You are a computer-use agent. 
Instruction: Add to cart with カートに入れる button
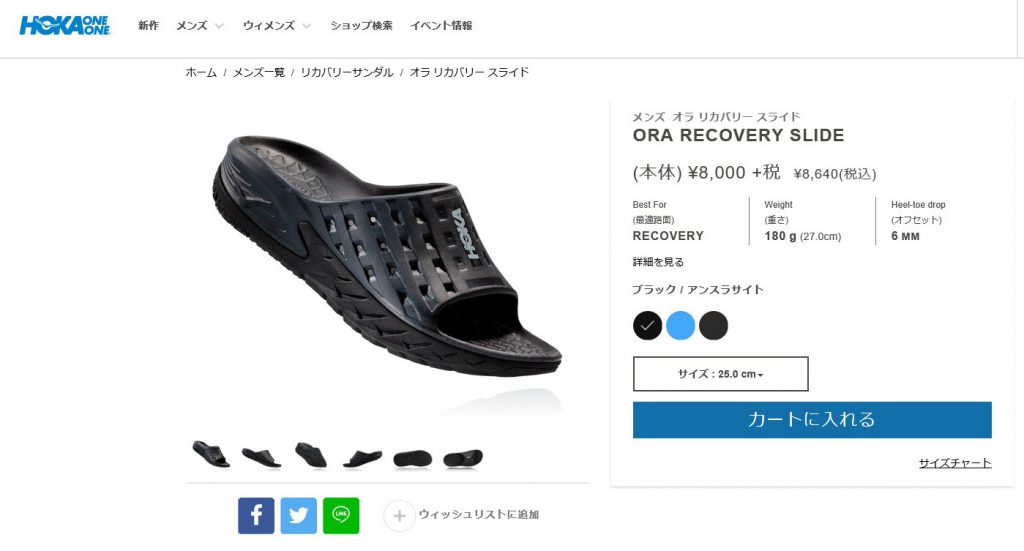tap(812, 420)
